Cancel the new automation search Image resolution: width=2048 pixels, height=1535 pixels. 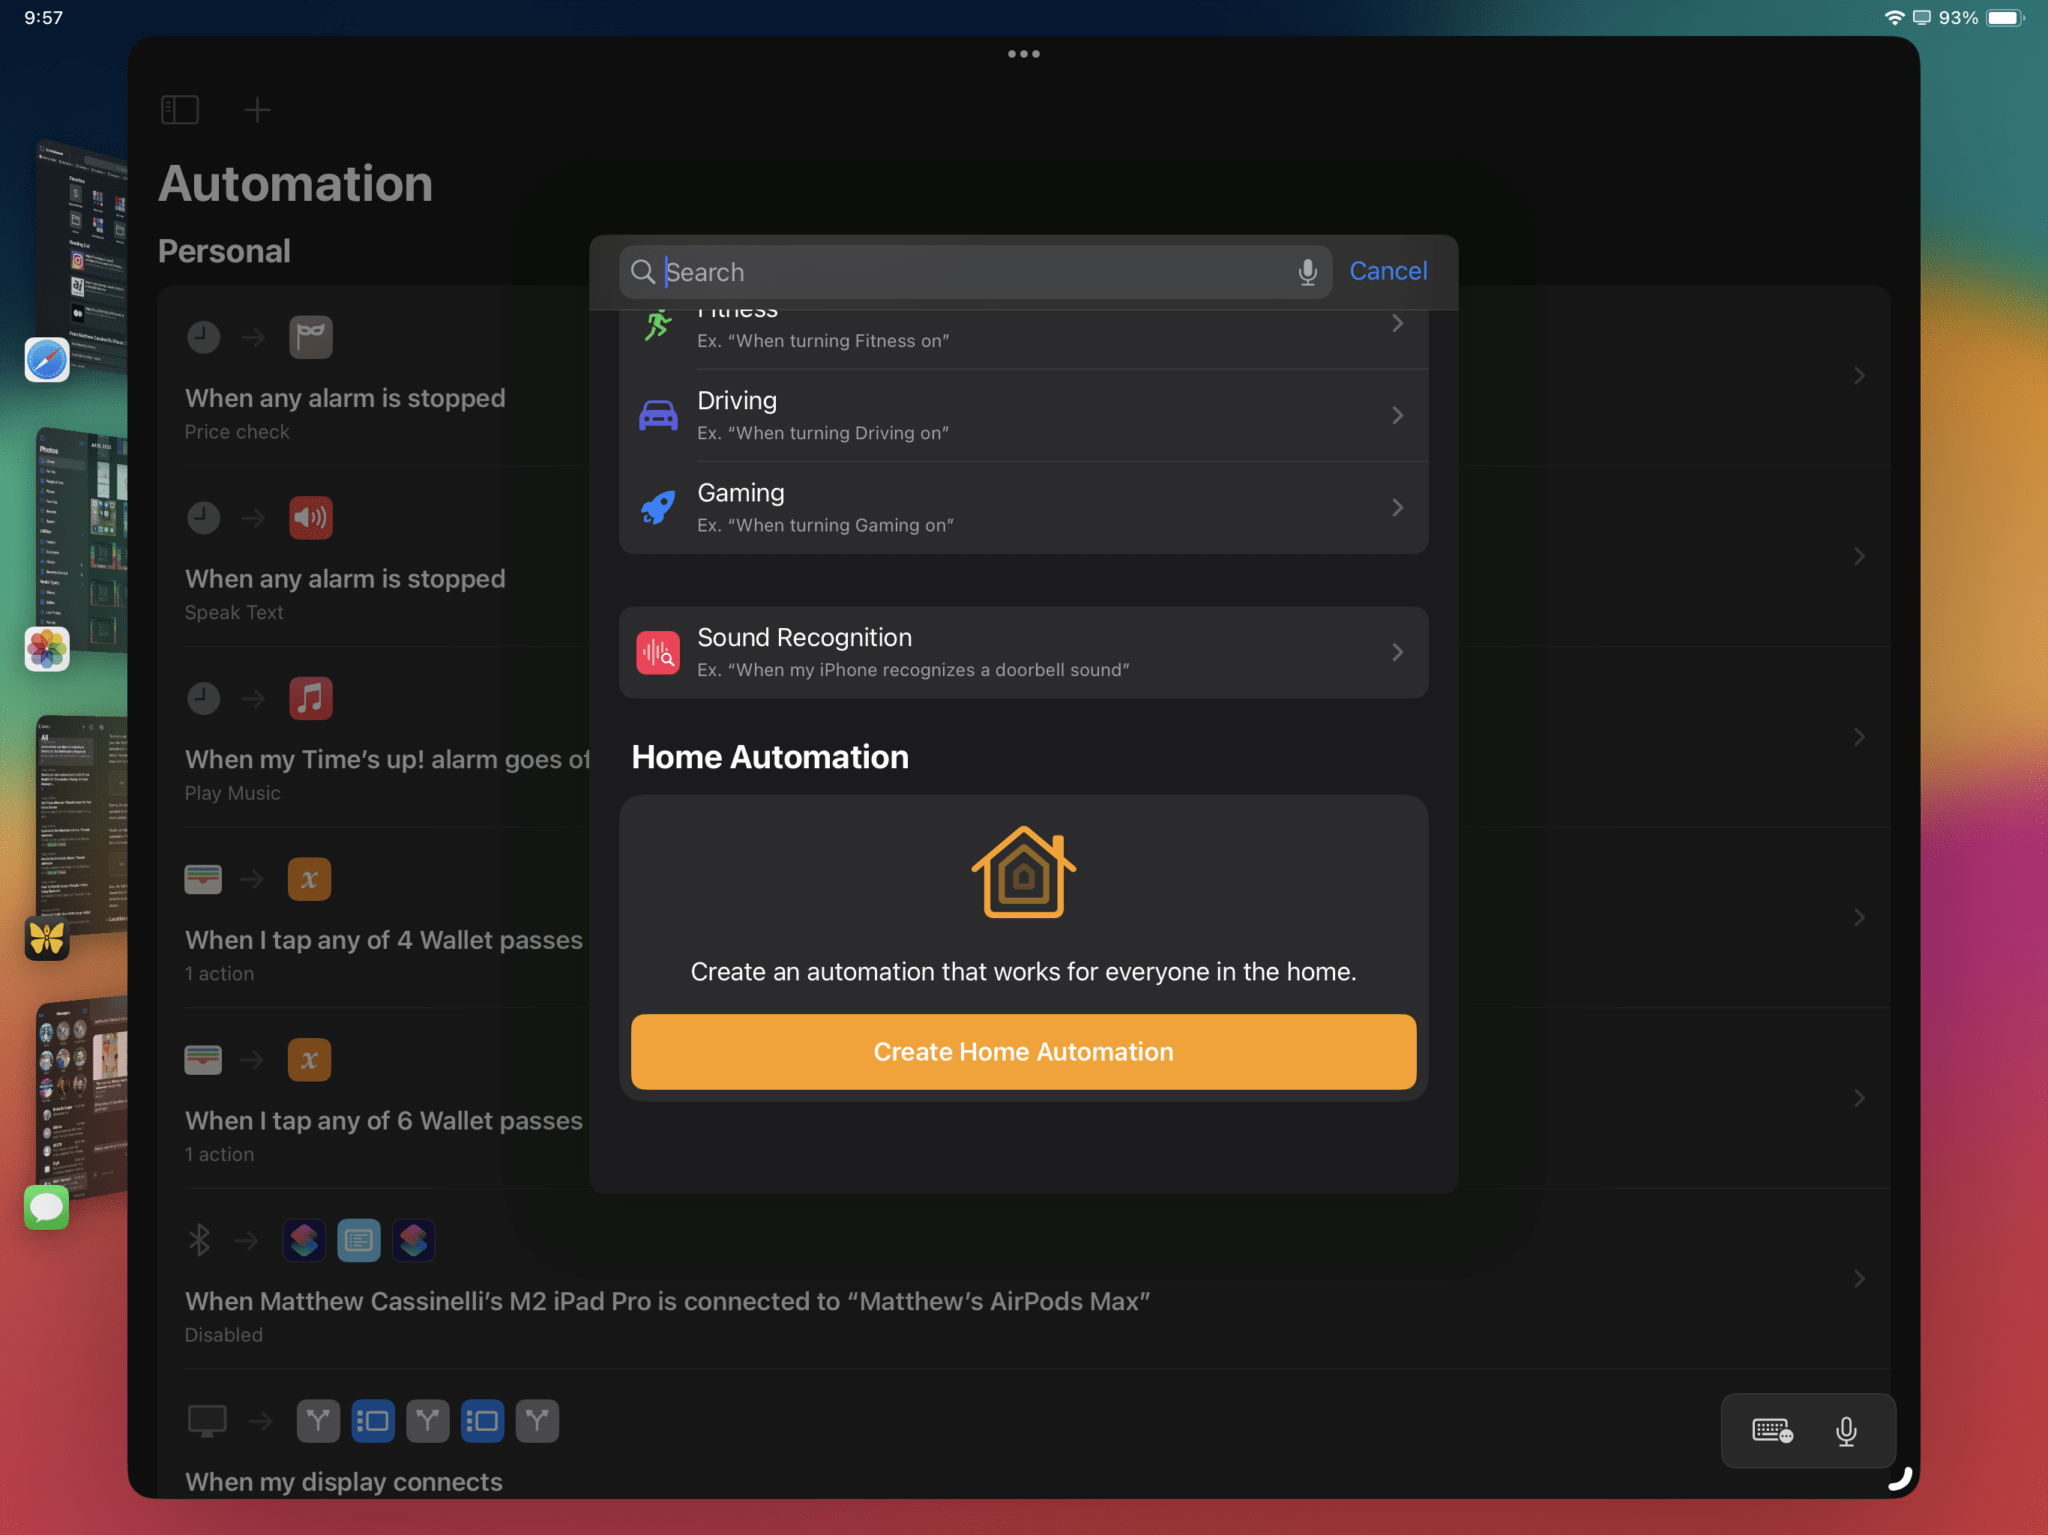[1388, 271]
